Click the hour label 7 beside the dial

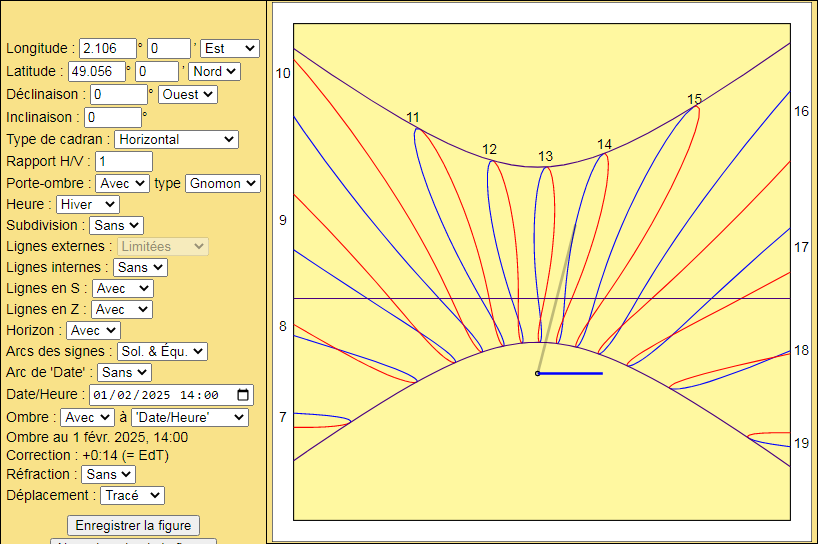(283, 417)
